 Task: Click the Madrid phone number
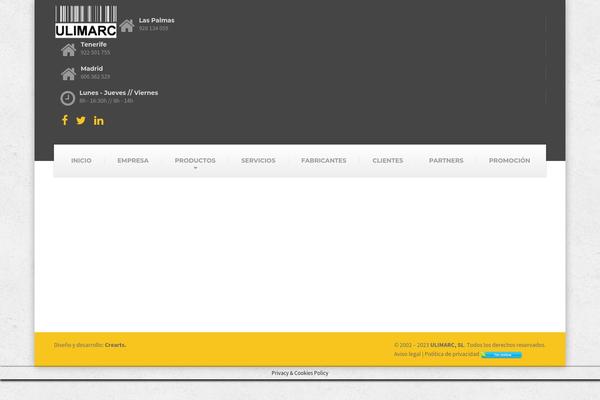95,77
